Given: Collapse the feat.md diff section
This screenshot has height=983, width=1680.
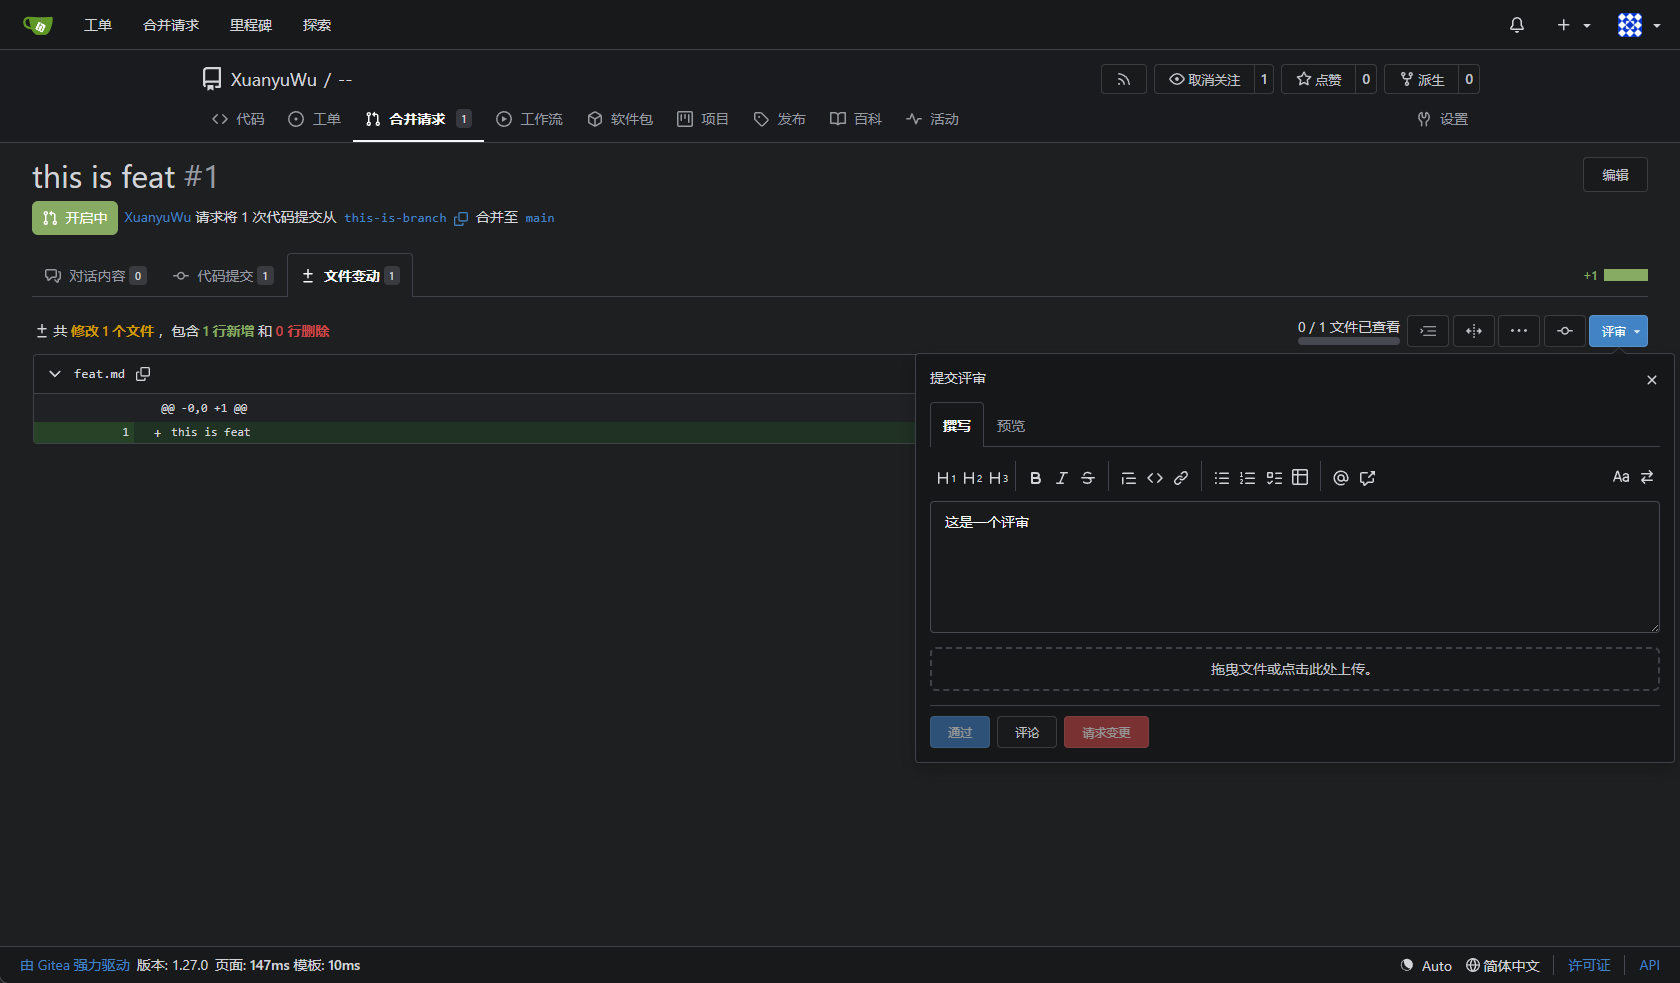Looking at the screenshot, I should [x=55, y=374].
